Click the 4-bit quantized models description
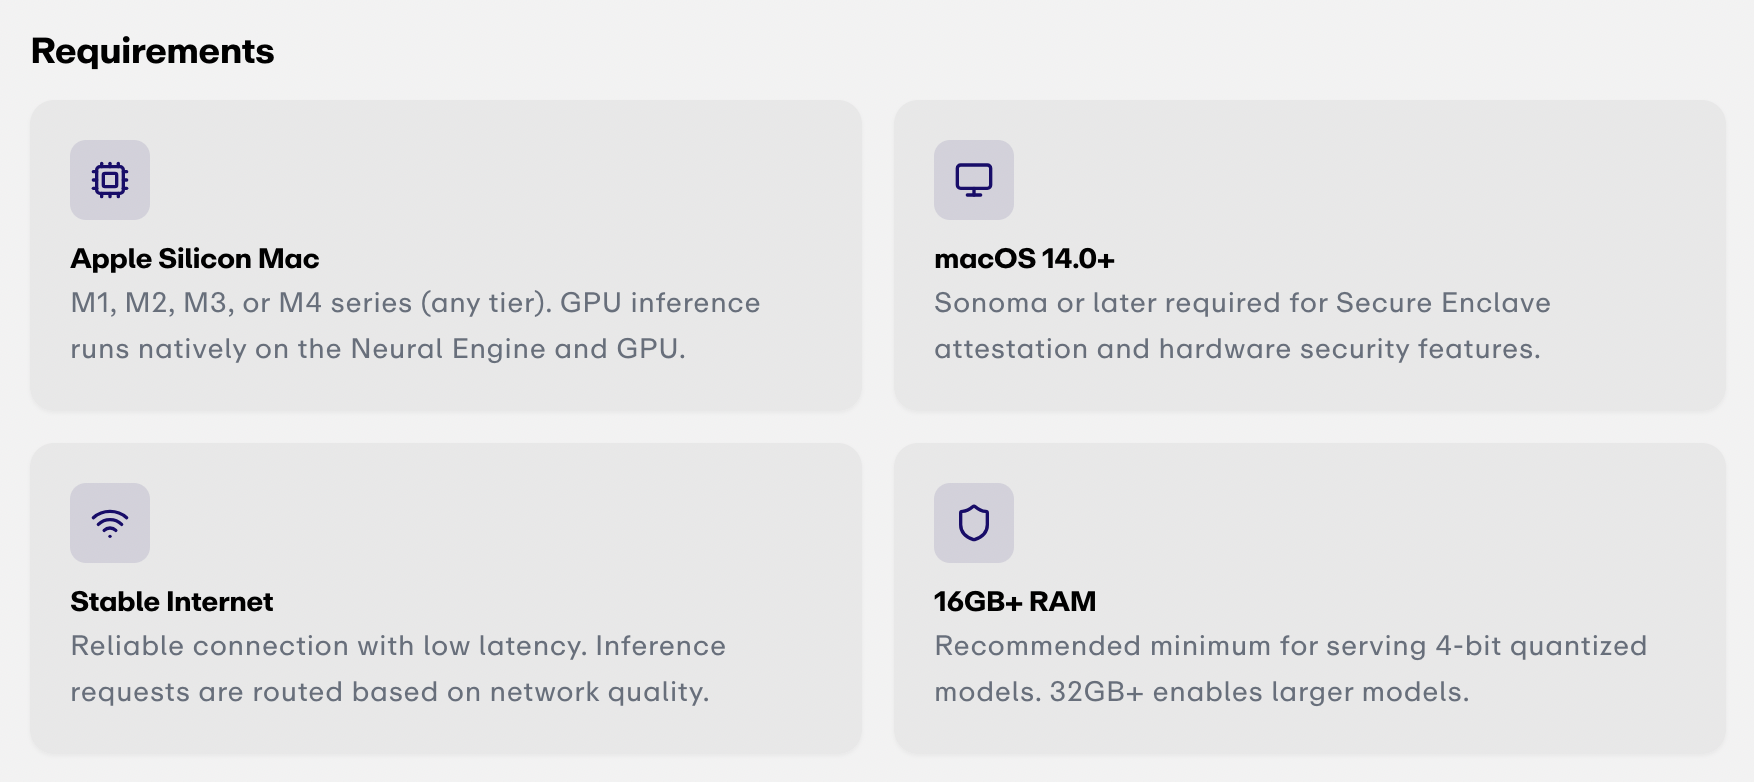The image size is (1754, 782). pyautogui.click(x=1290, y=668)
